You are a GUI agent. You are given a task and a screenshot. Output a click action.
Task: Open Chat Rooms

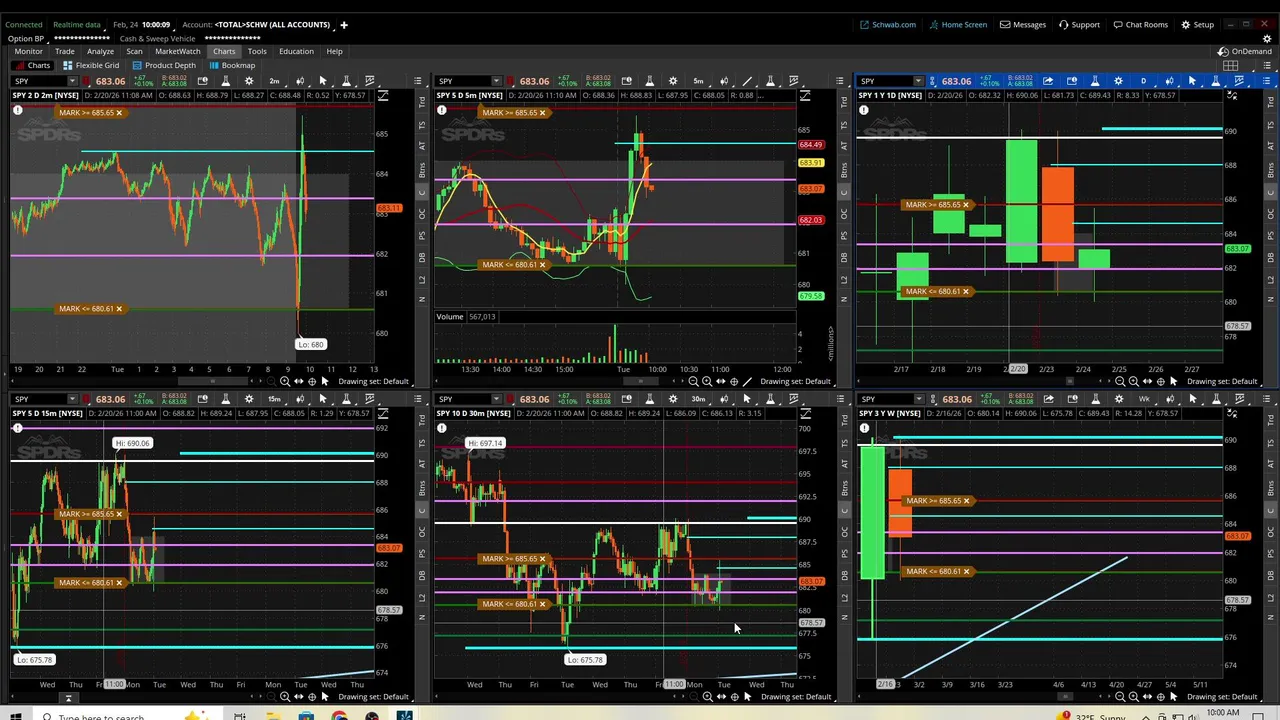tap(1139, 24)
